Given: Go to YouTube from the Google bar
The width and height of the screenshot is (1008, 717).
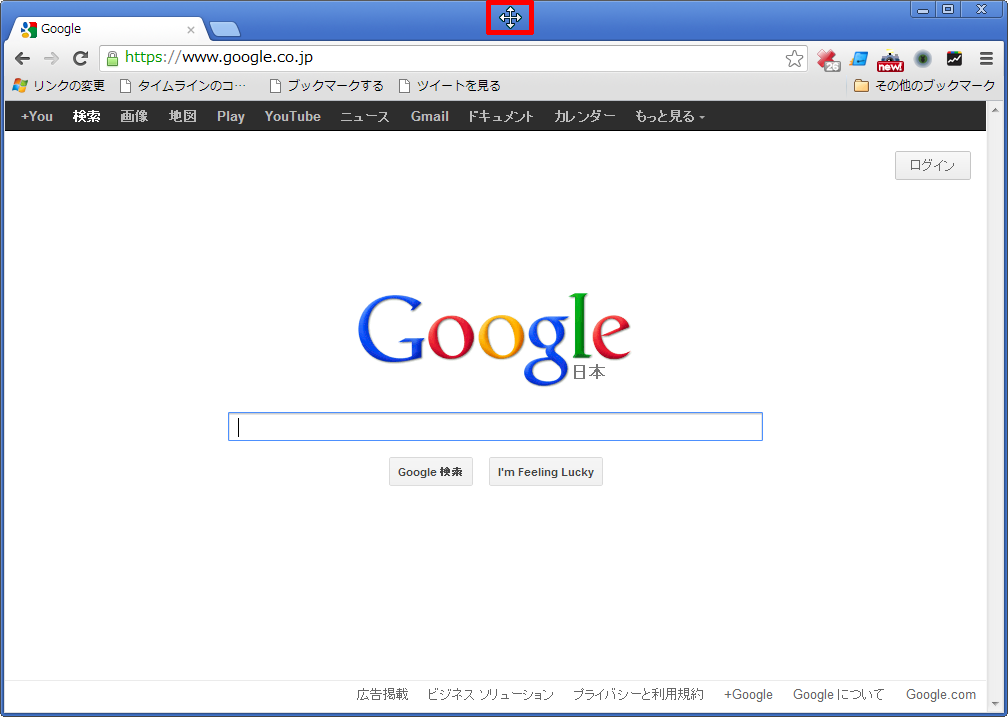Looking at the screenshot, I should pyautogui.click(x=292, y=116).
